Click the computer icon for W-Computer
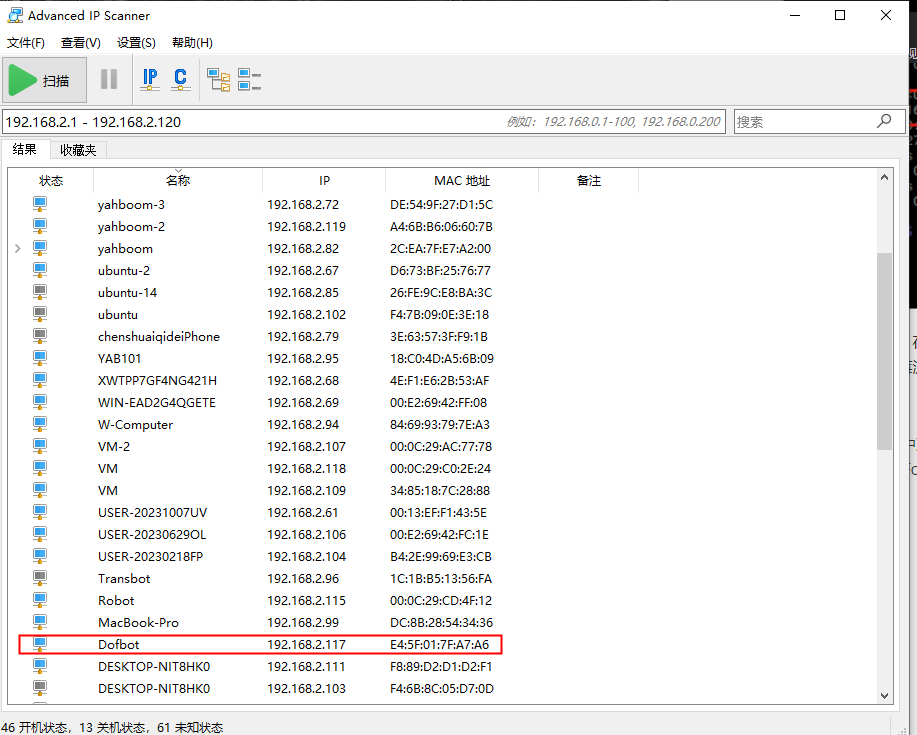 coord(40,425)
